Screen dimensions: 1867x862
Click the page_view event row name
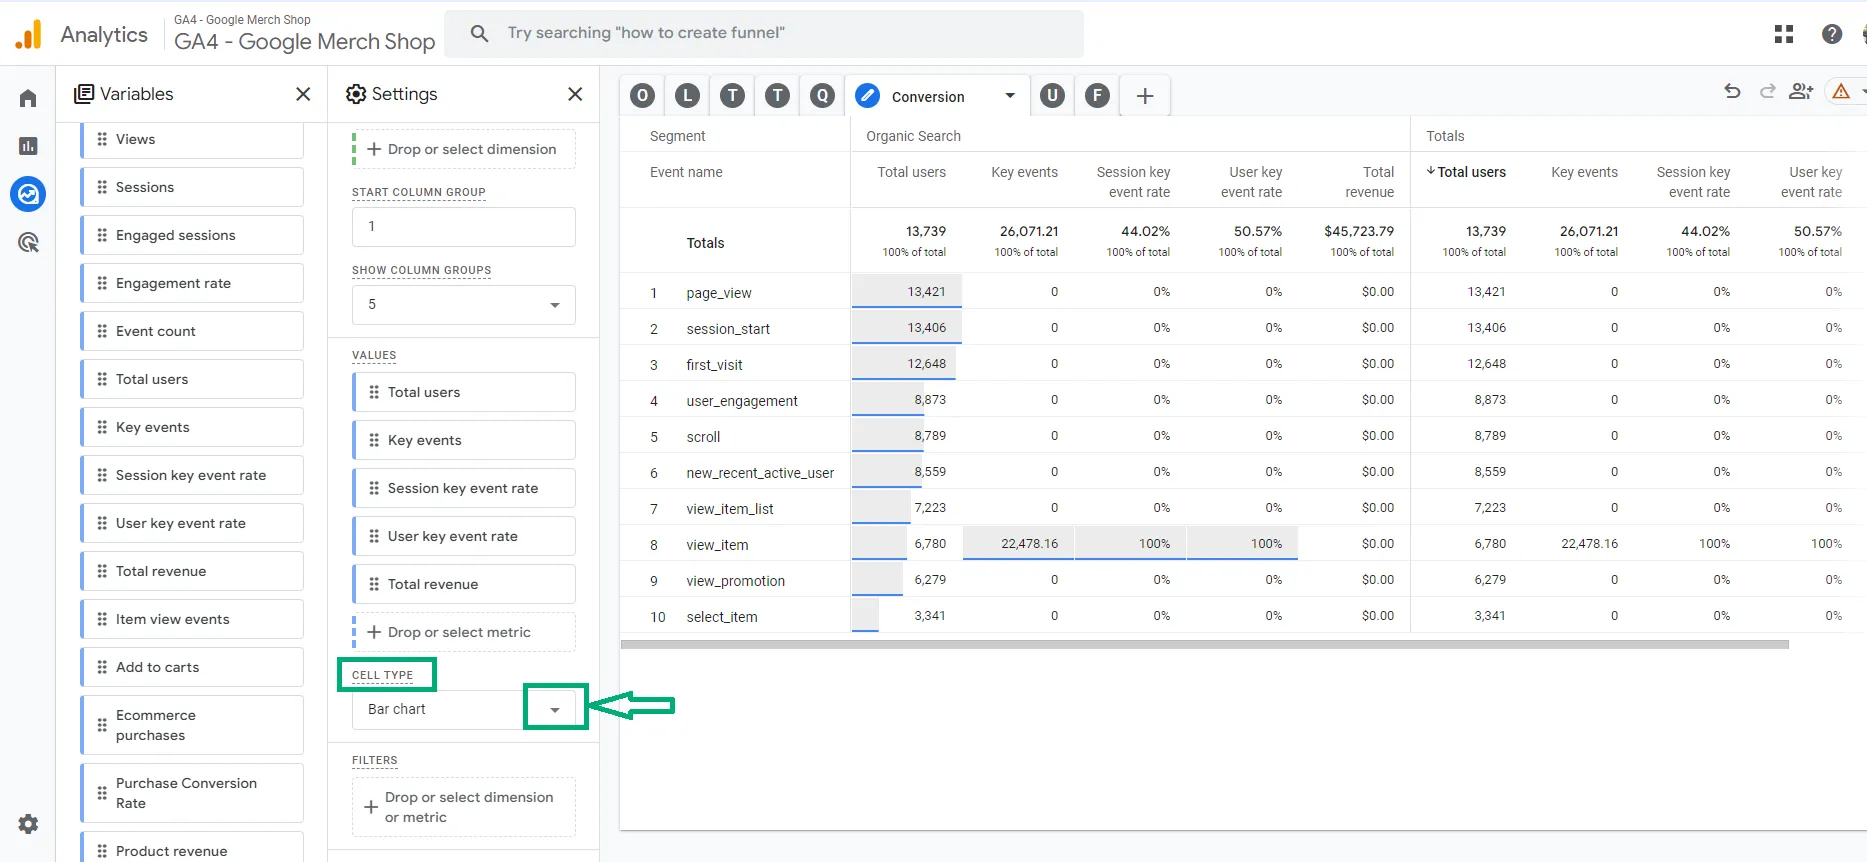coord(719,293)
